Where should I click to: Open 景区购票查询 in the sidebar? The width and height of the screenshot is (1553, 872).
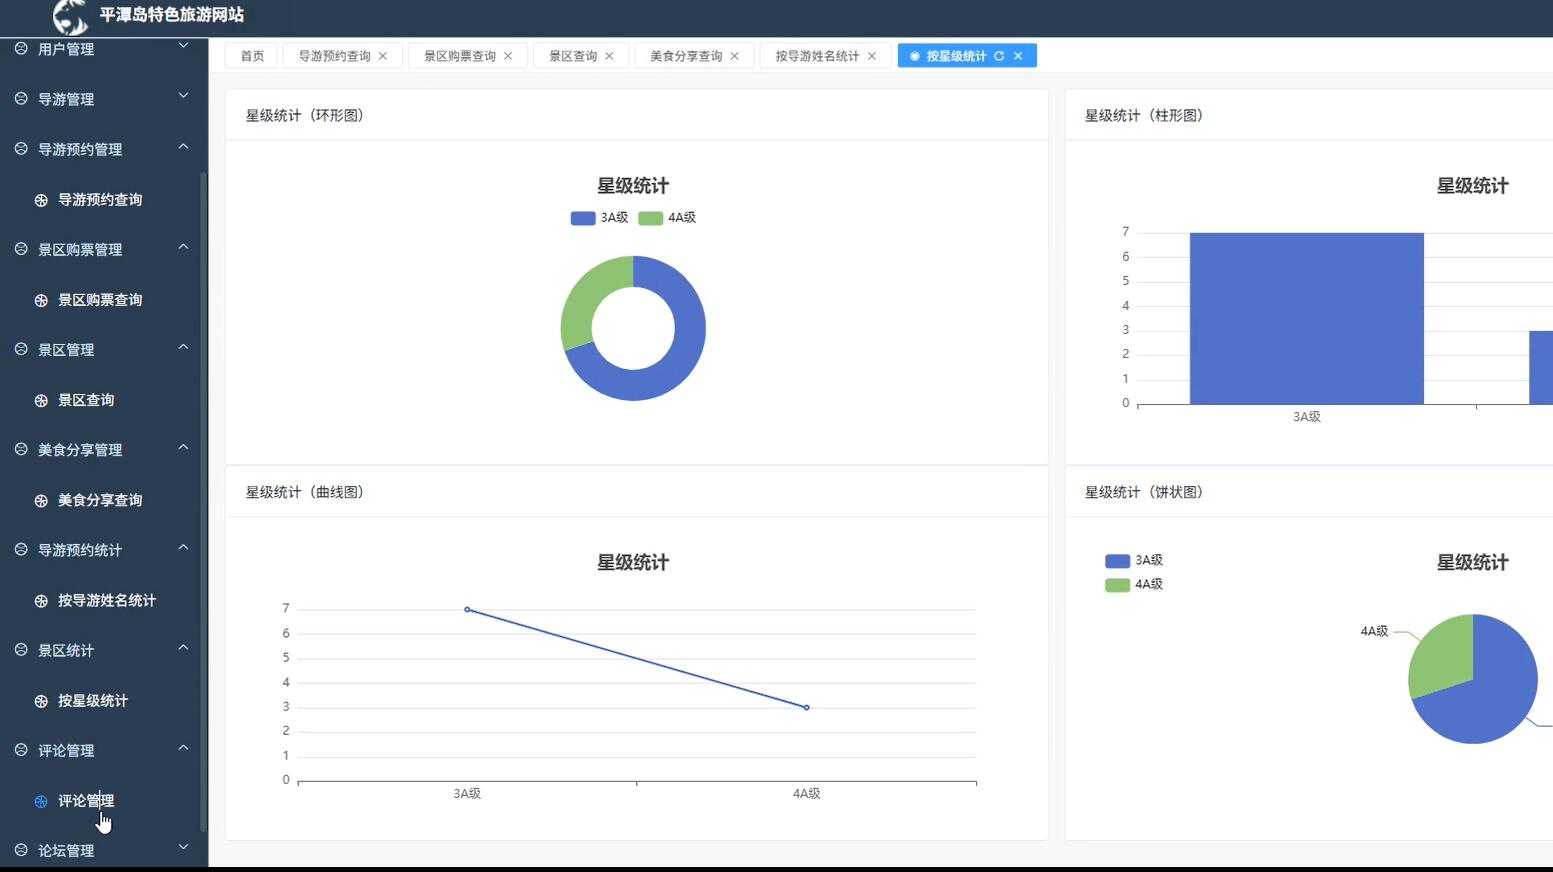[100, 300]
